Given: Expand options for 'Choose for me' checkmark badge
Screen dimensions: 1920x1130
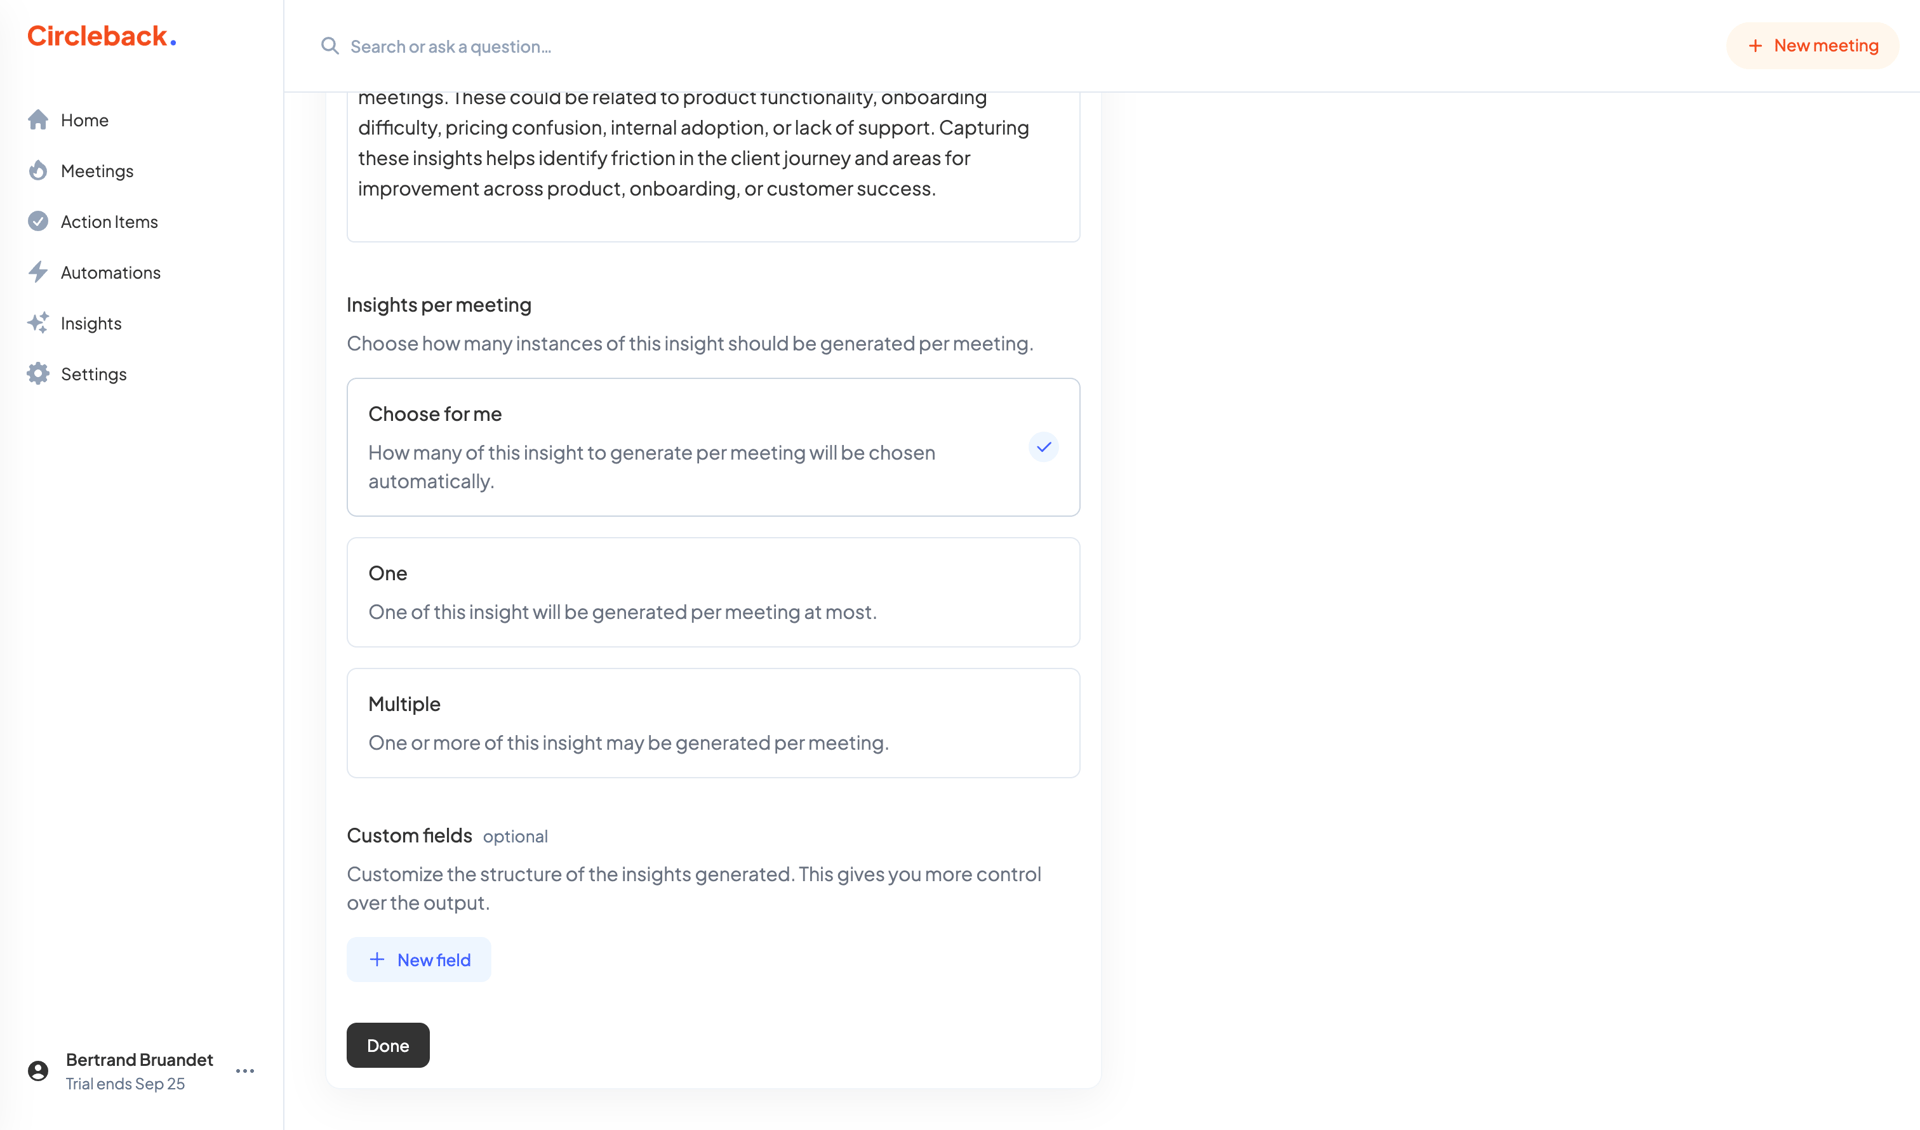Looking at the screenshot, I should point(1043,447).
